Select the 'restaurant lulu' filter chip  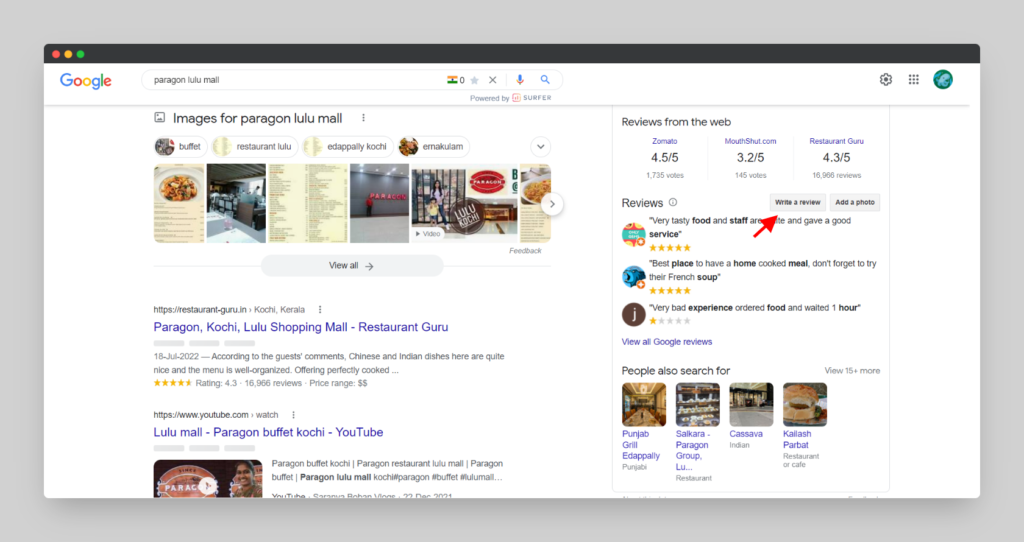(x=255, y=146)
